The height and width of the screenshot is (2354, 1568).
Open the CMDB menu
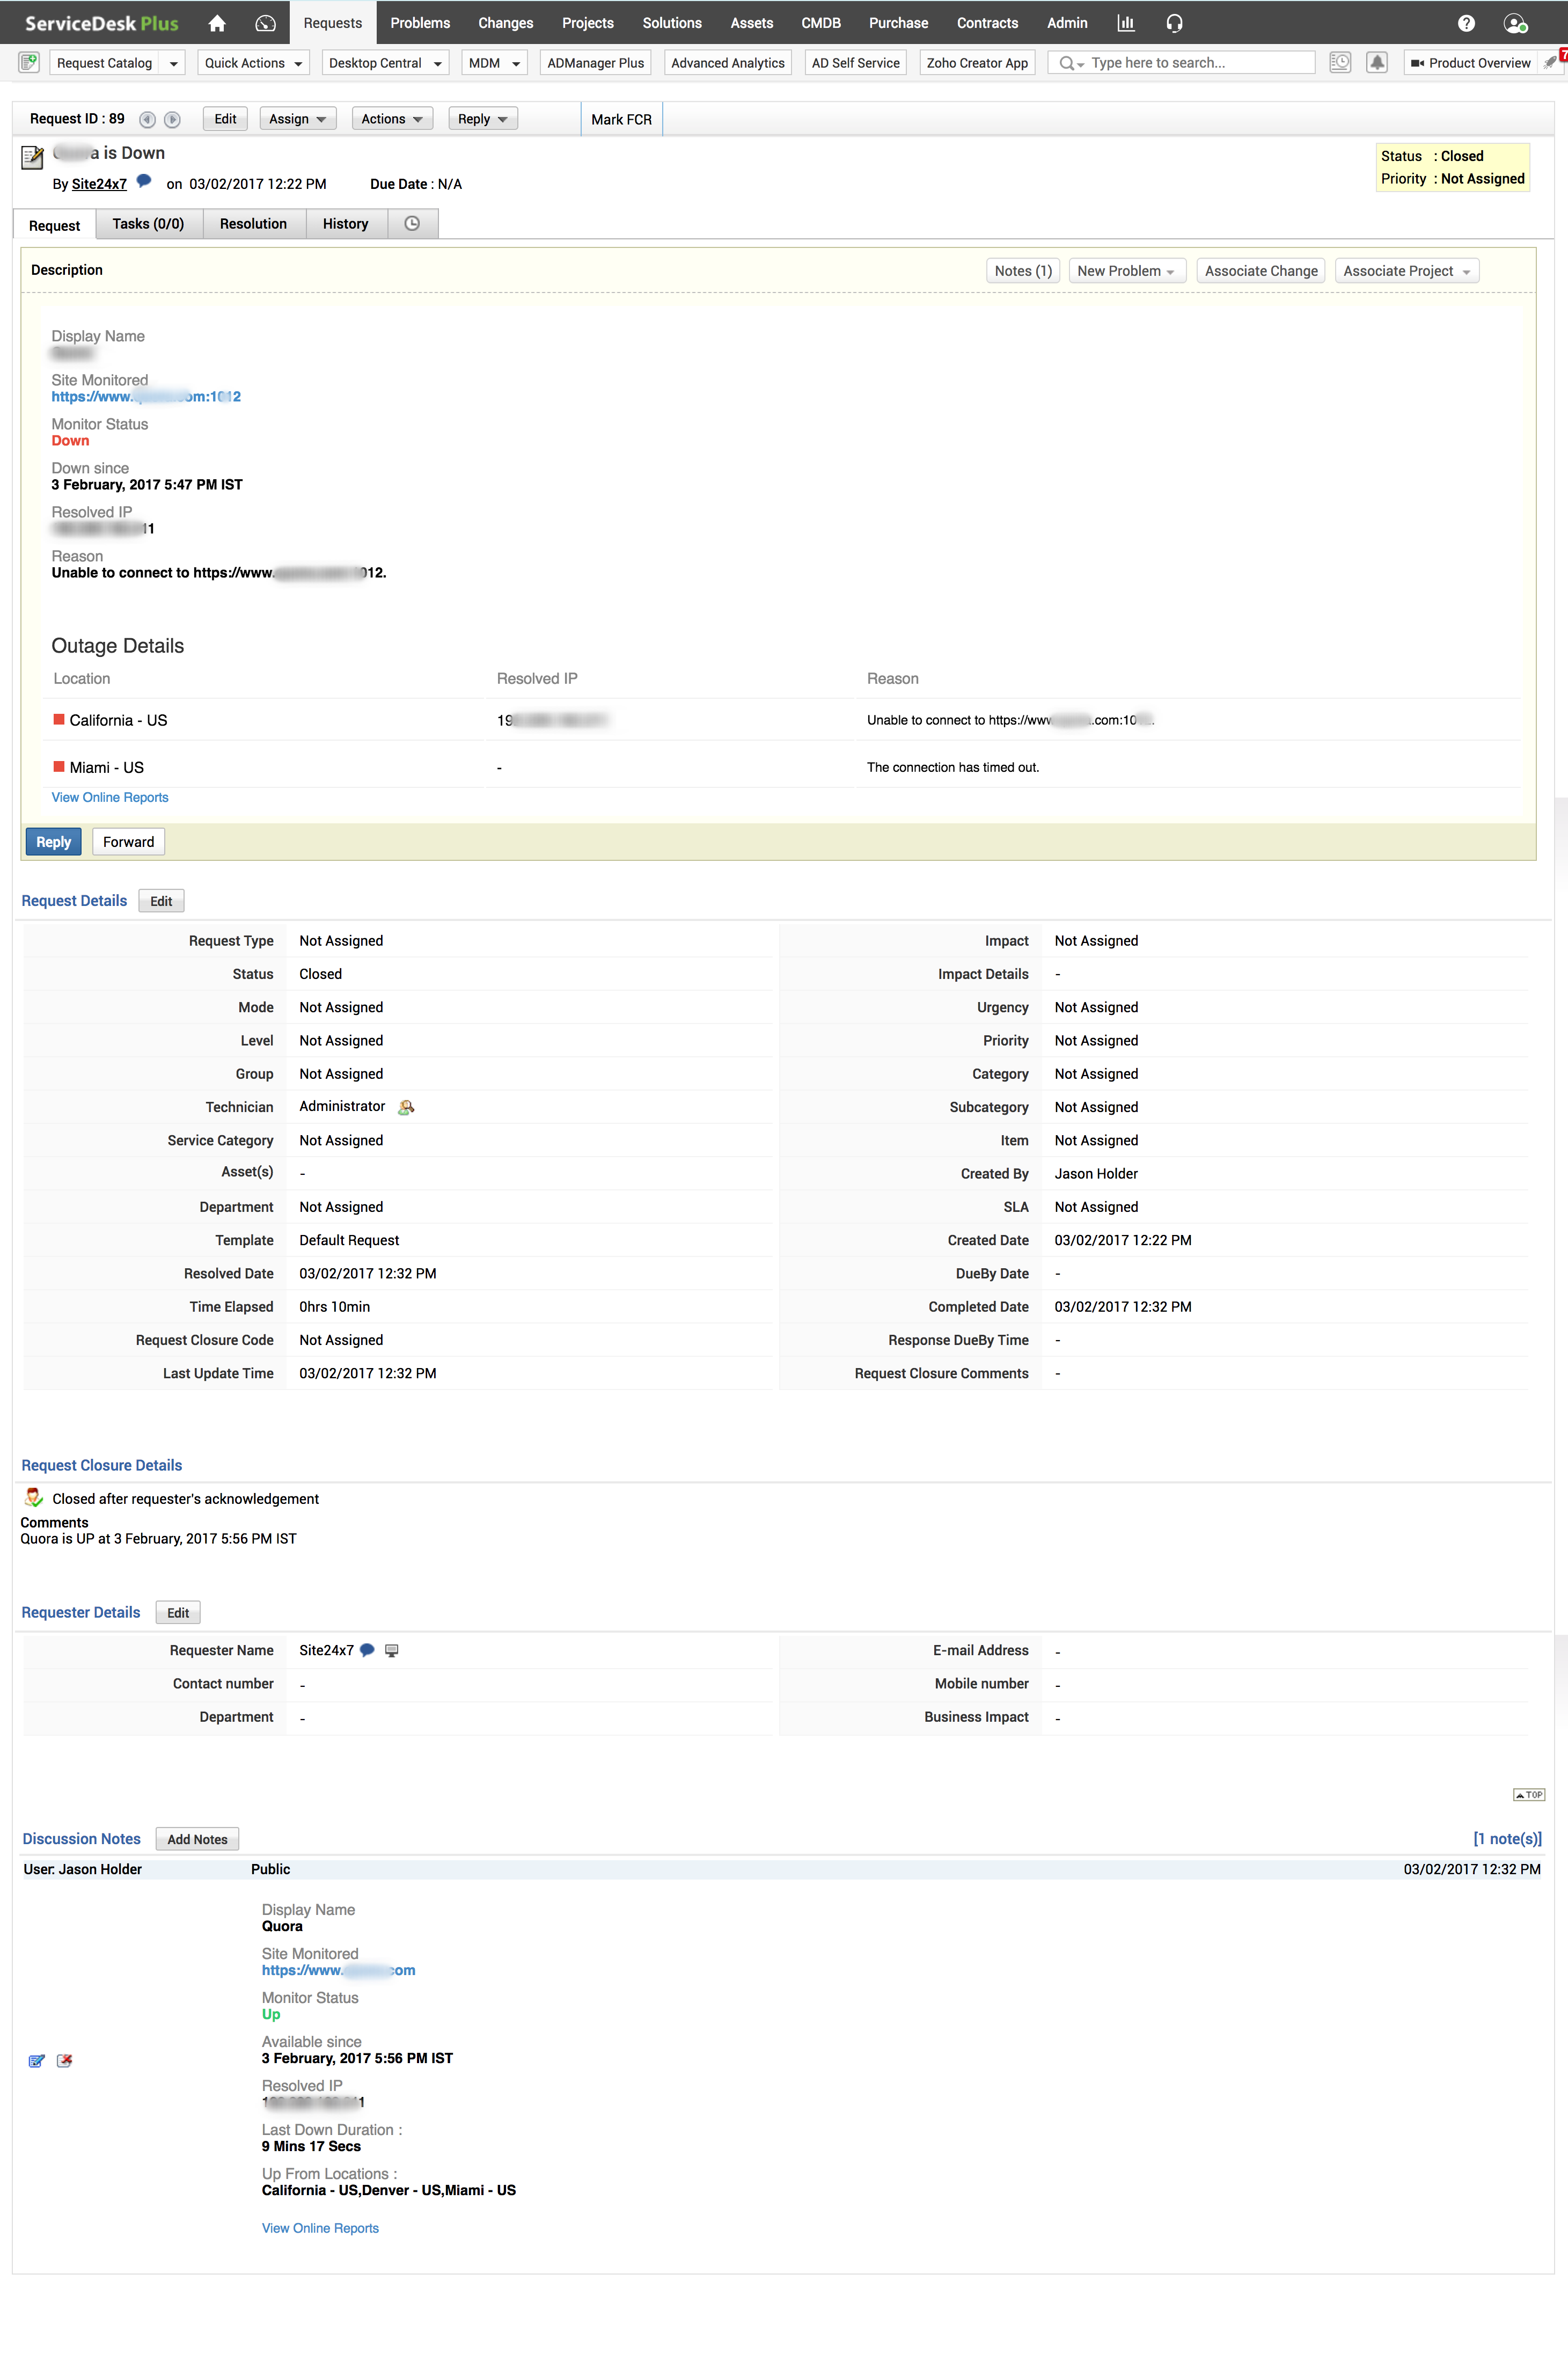tap(820, 22)
